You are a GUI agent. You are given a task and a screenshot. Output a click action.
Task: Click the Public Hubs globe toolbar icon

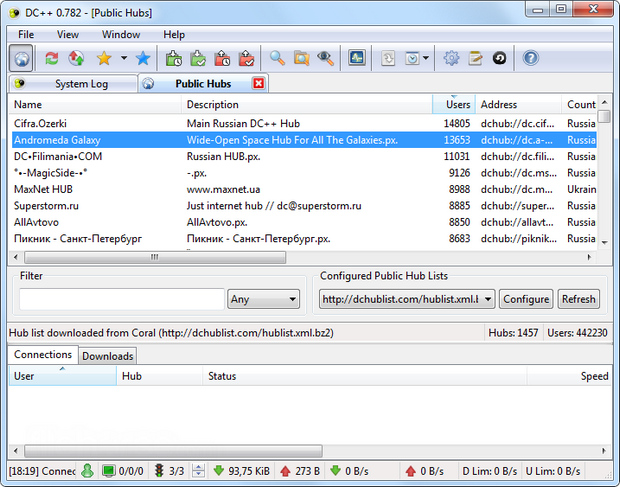point(21,59)
